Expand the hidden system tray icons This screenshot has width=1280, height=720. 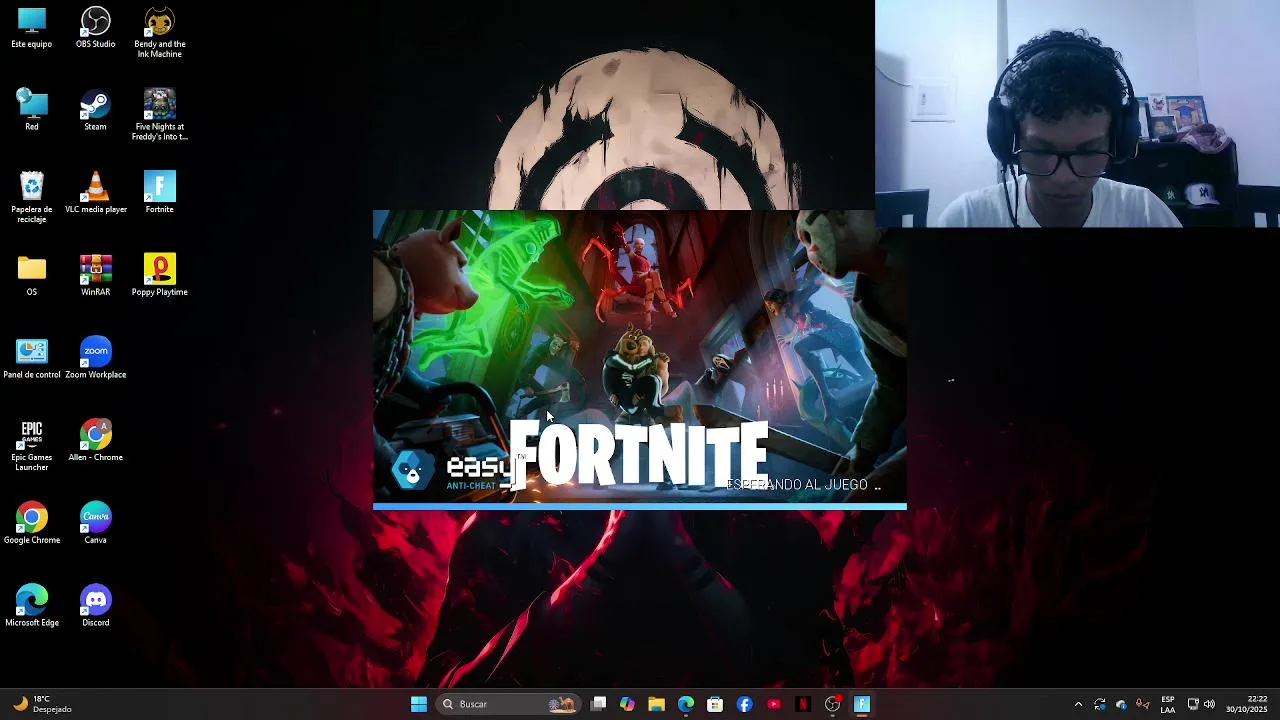tap(1078, 704)
